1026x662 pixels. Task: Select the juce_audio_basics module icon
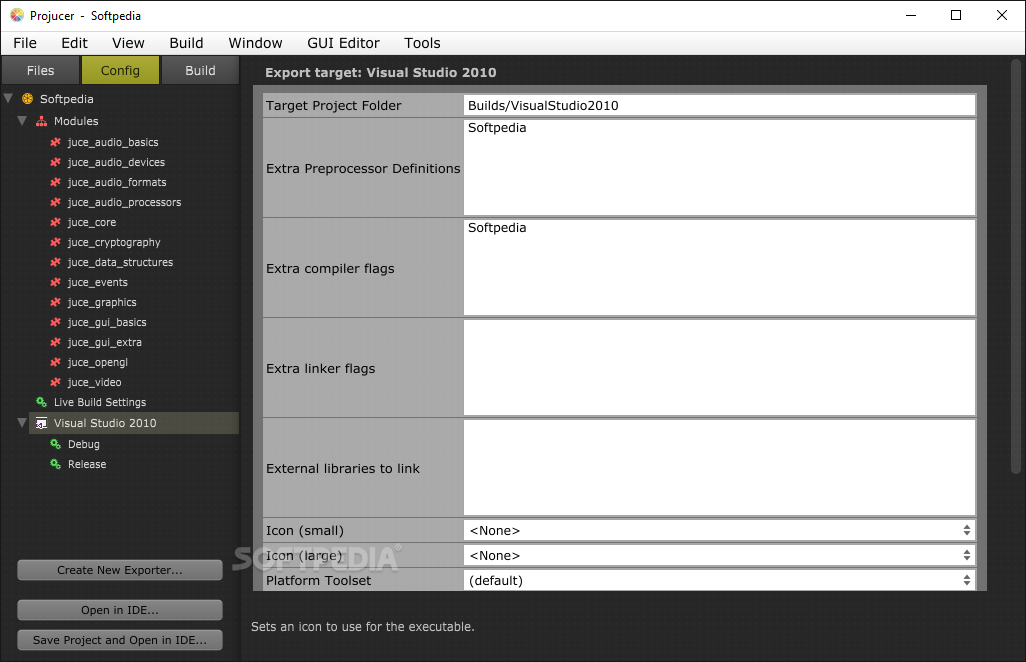tap(56, 142)
